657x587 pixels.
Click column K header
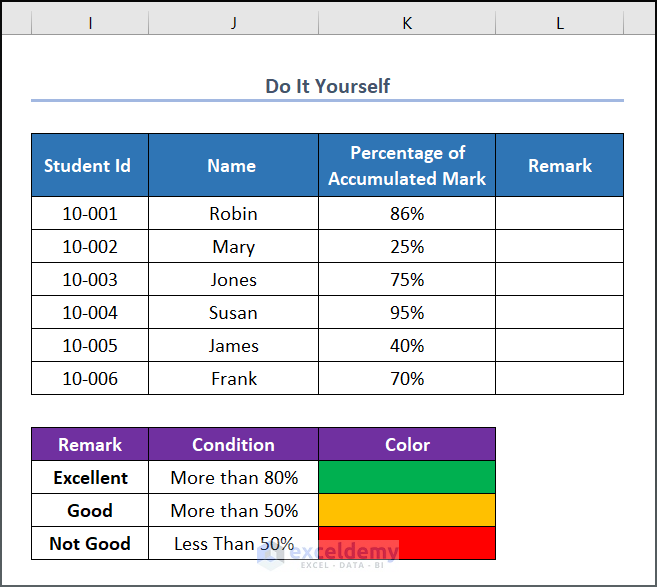(407, 22)
